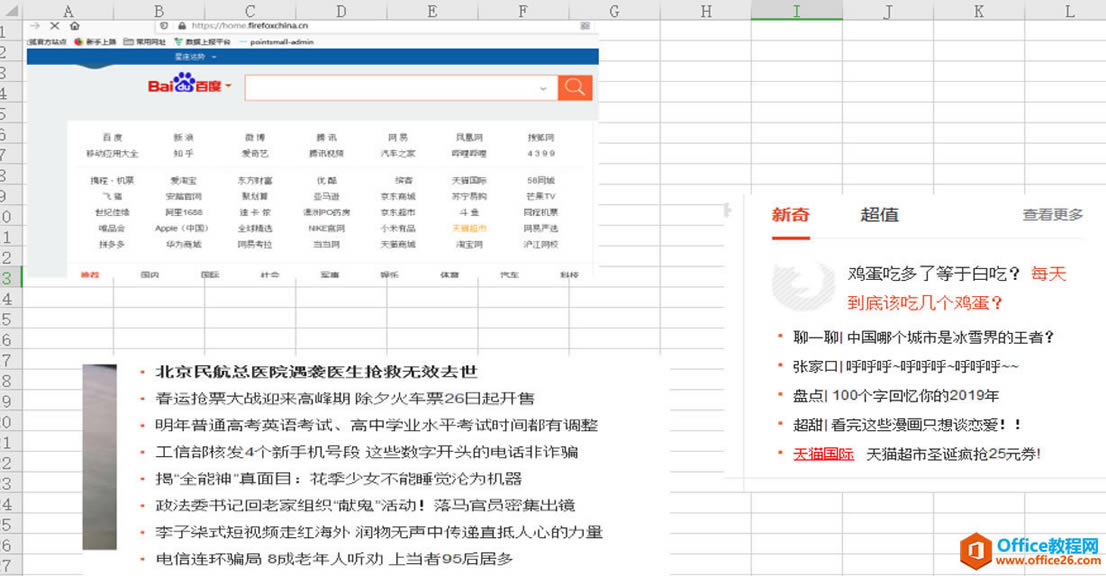Open the orange 天猫超市 site link
This screenshot has width=1106, height=576.
coord(469,228)
